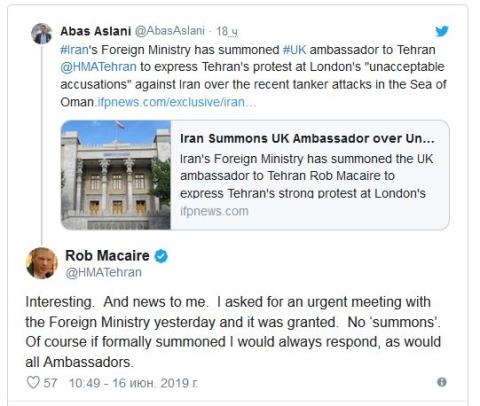The image size is (480, 406).
Task: Open the 10:49 - 16 июн. 2019 timestamp
Action: (133, 383)
